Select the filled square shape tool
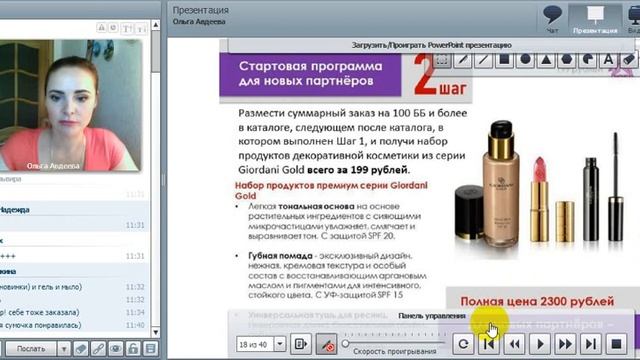This screenshot has width=640, height=360. tap(504, 60)
